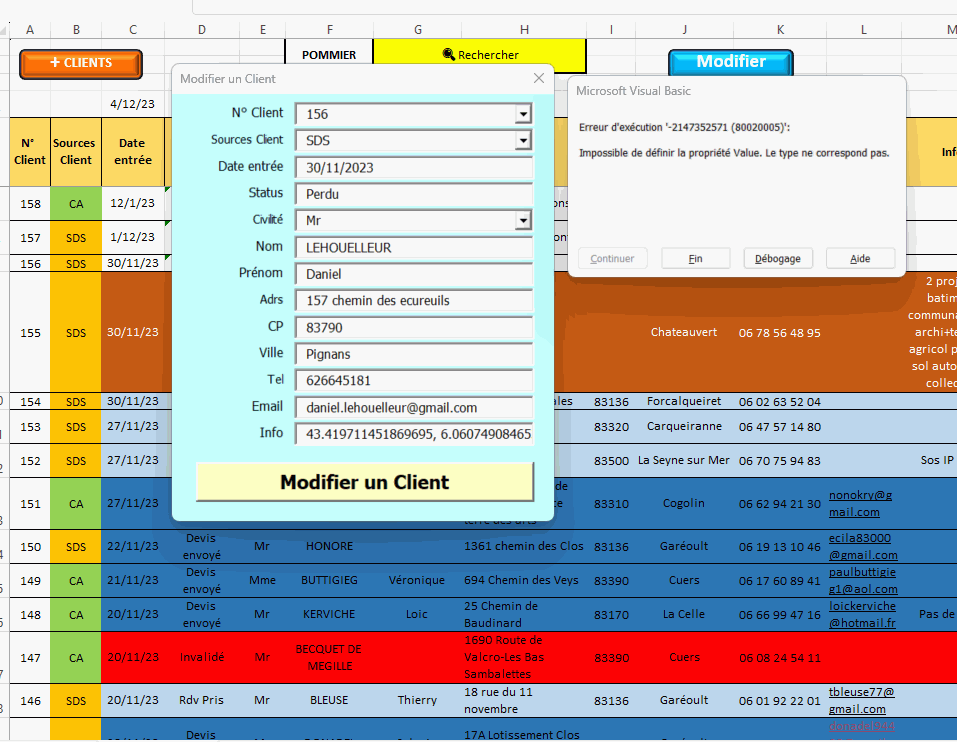Viewport: 957px width, 742px height.
Task: Click the Véronique first name cell
Action: pos(417,580)
